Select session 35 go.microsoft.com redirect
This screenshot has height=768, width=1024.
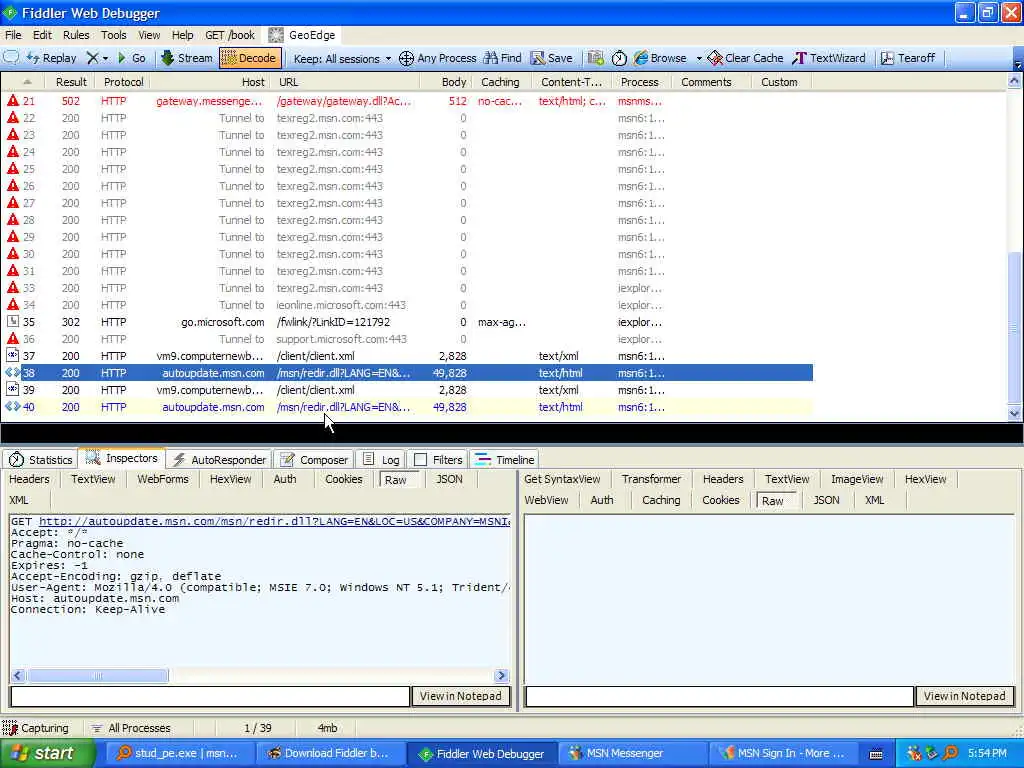(406, 322)
